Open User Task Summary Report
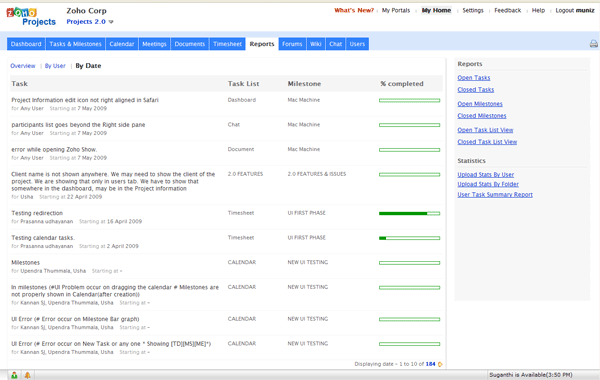Screen dimensions: 600x380 point(495,195)
